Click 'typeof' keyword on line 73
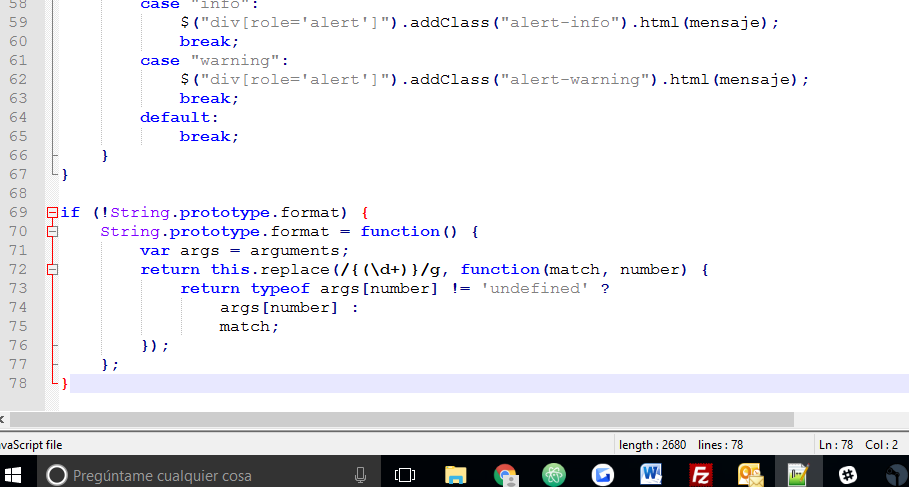 (x=280, y=289)
